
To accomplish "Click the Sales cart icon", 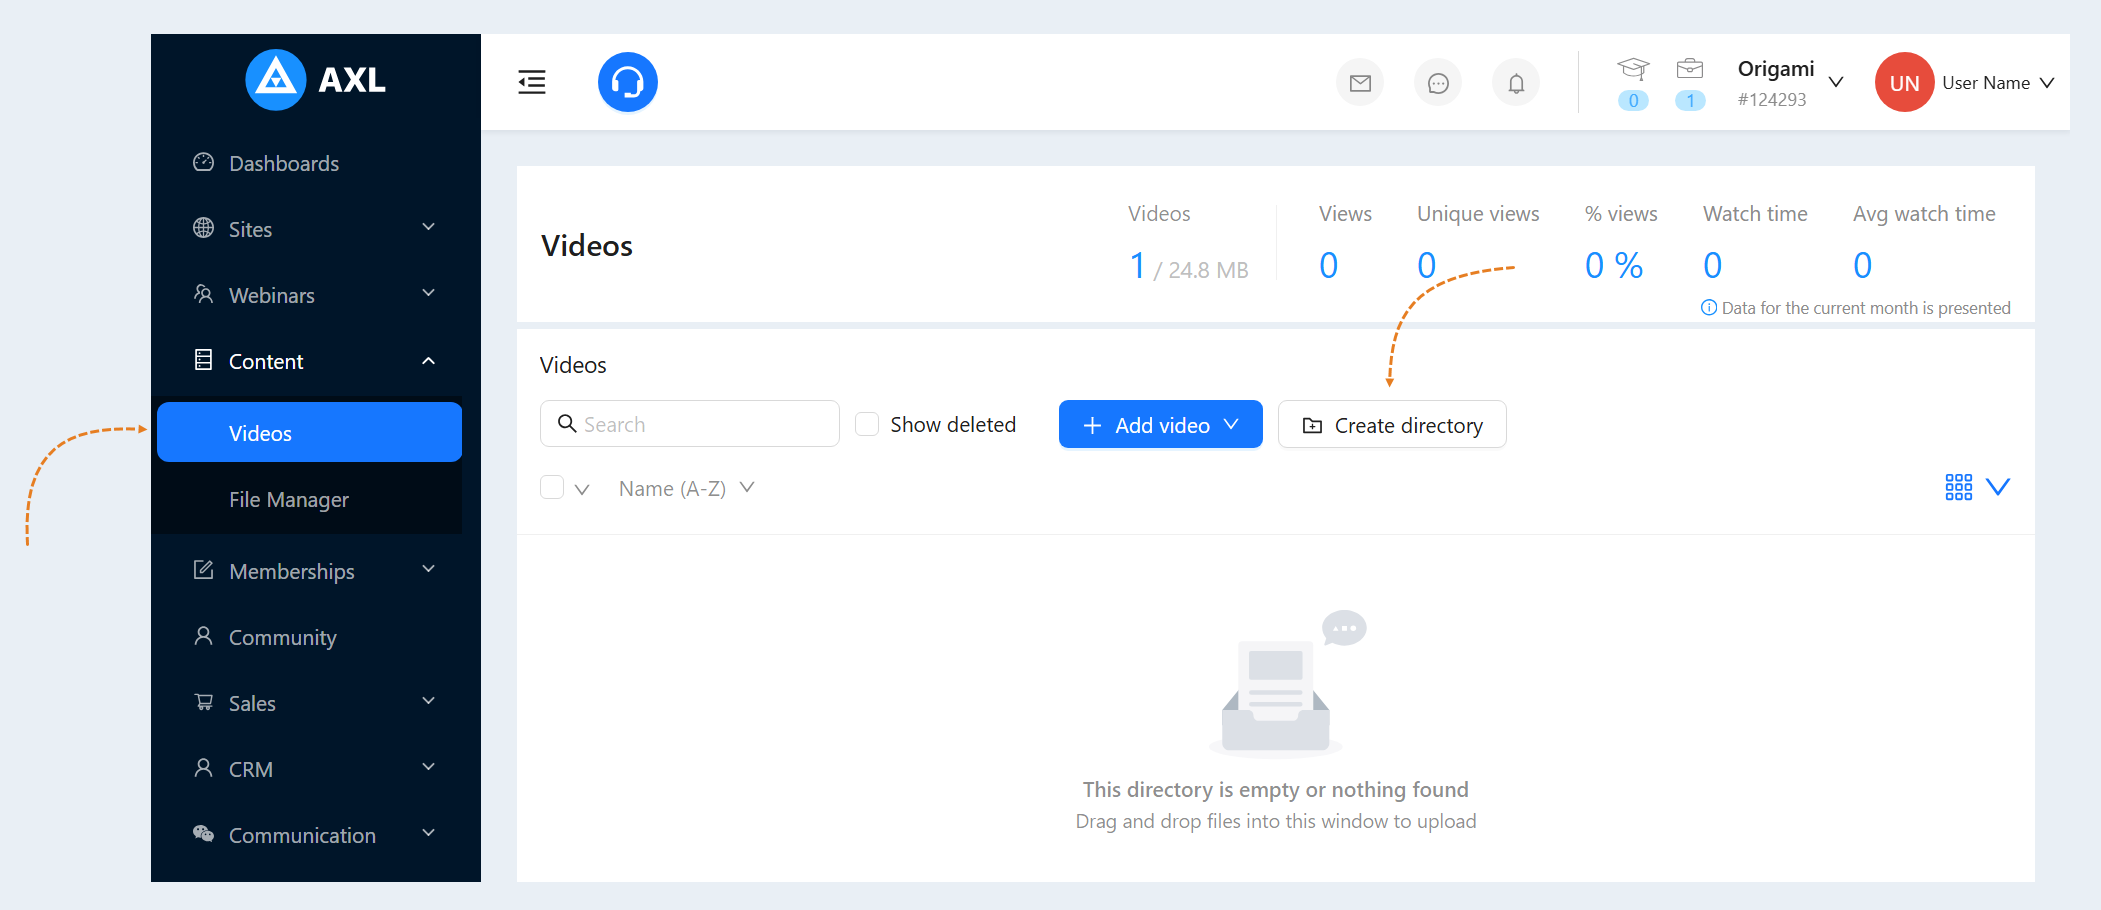I will point(203,702).
